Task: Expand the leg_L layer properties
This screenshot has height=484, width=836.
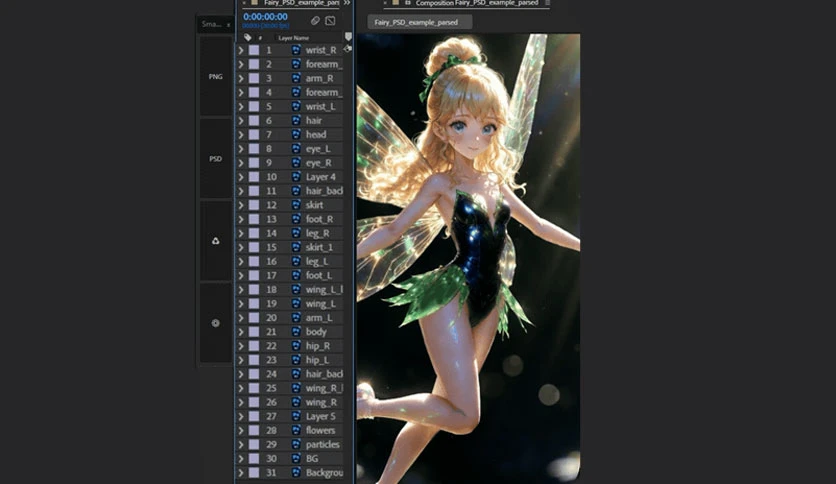Action: coord(240,261)
